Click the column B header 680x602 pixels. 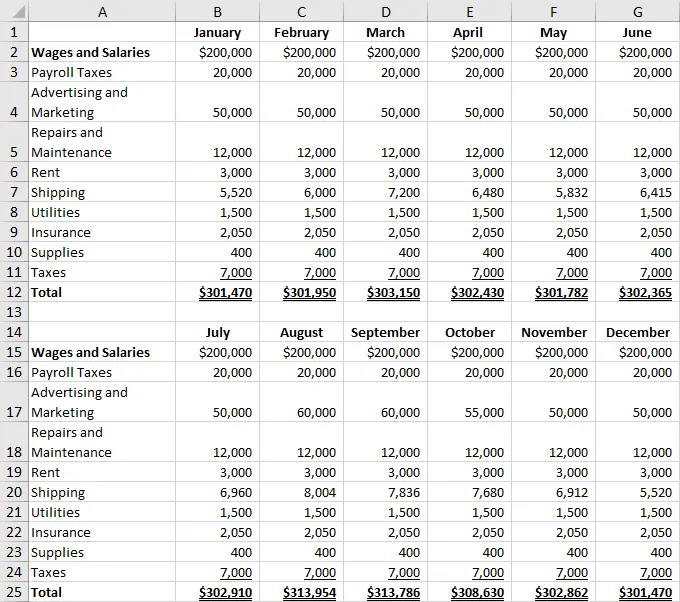218,12
